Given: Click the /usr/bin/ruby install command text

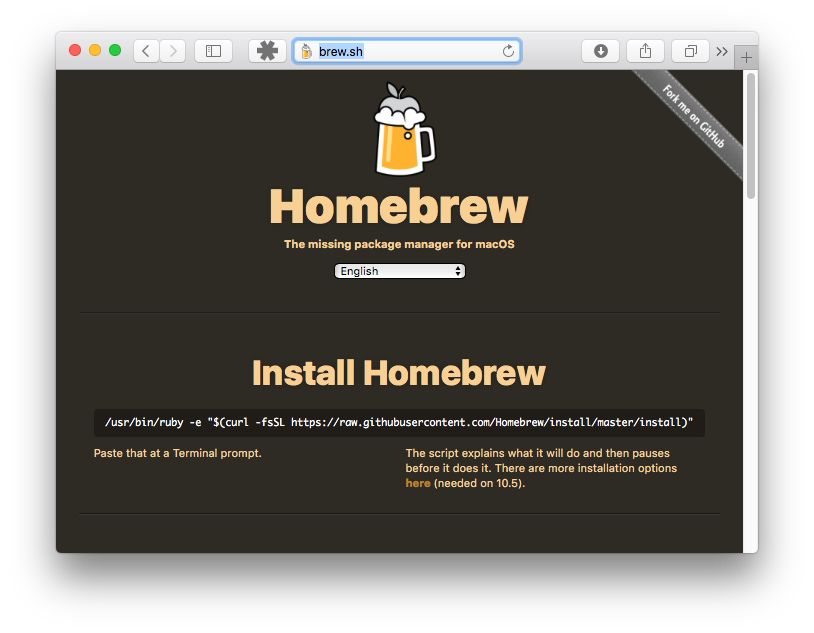Looking at the screenshot, I should (399, 422).
